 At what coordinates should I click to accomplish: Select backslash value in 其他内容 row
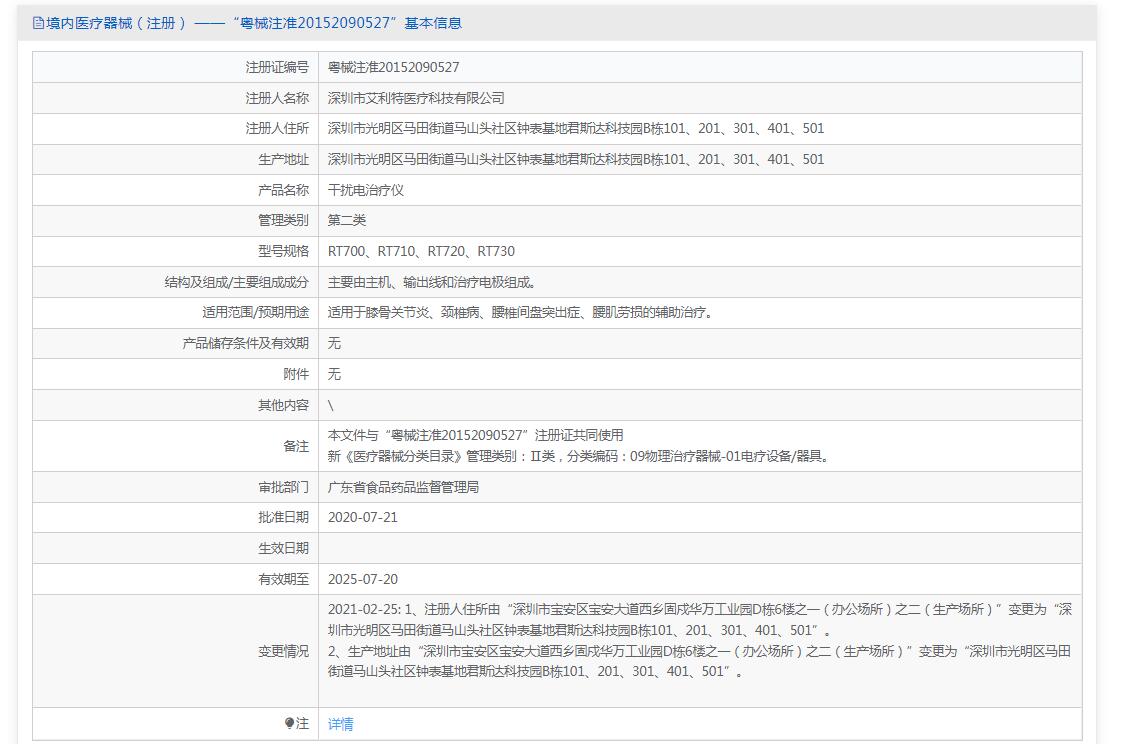point(330,405)
